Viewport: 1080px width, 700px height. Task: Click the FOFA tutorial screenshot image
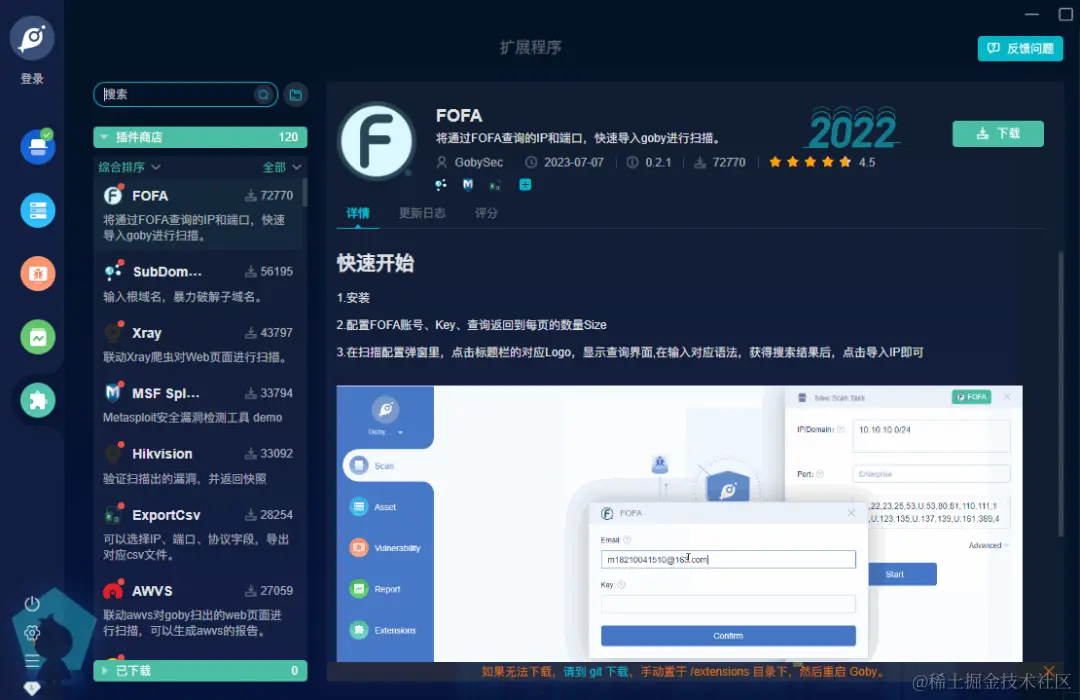[x=679, y=524]
